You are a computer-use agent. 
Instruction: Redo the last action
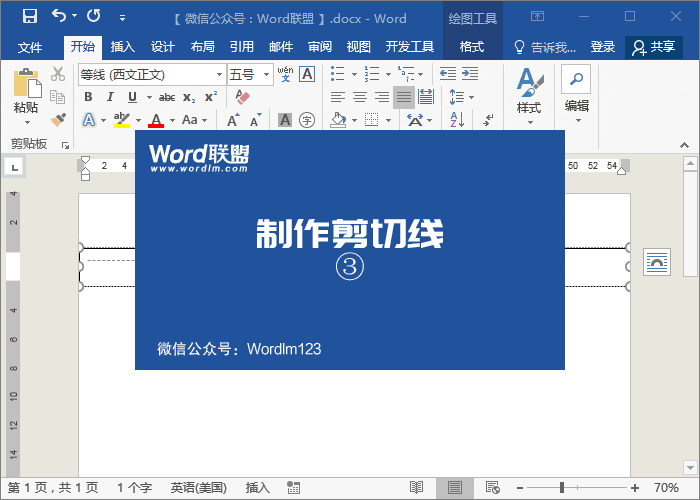tap(94, 16)
